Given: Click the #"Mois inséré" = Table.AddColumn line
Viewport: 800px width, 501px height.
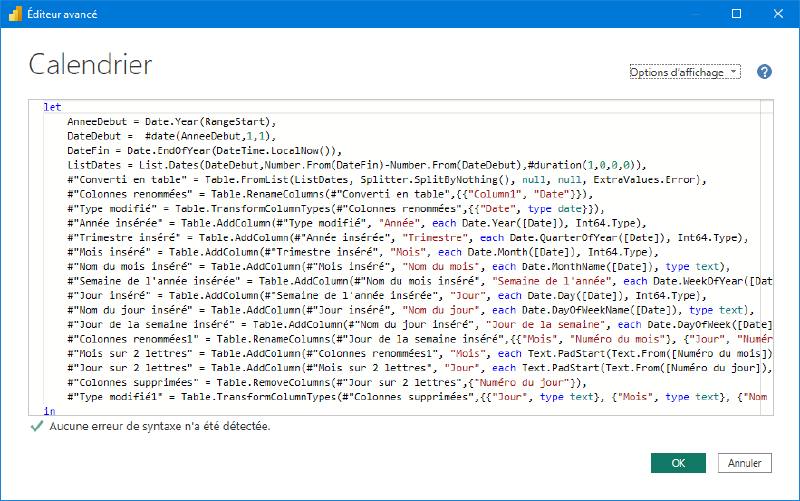Looking at the screenshot, I should (x=363, y=252).
